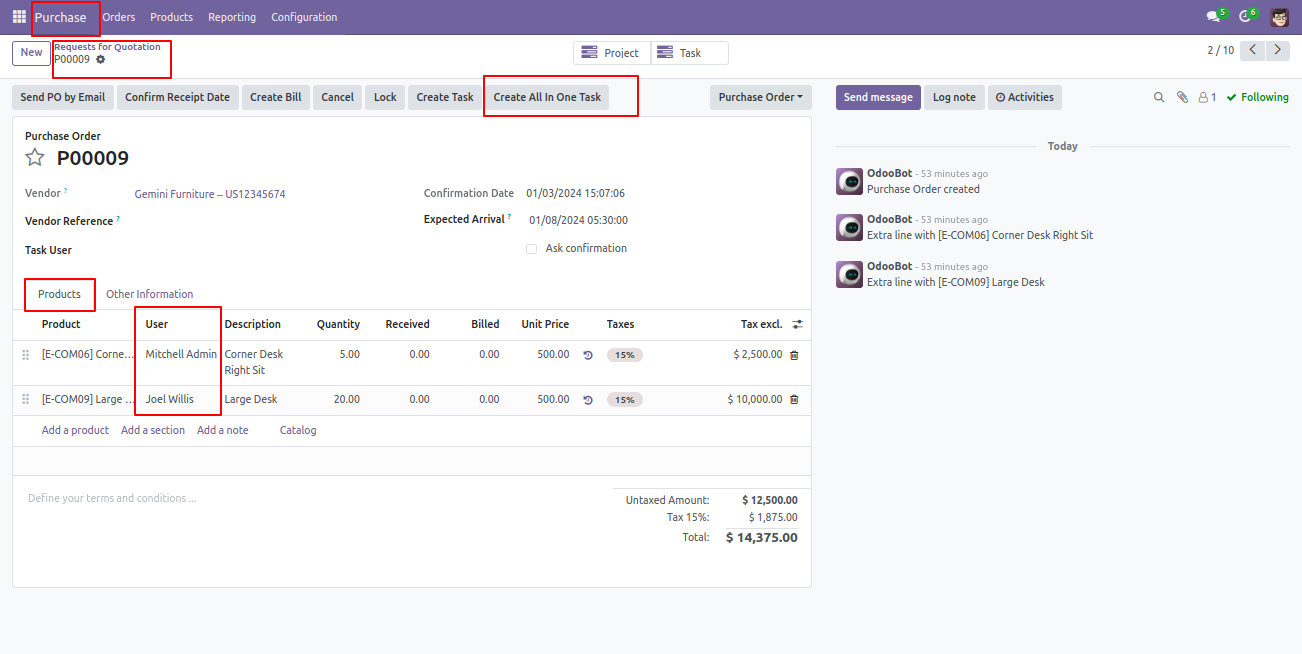
Task: Click OdooBot avatar on Large Desk message
Action: click(x=849, y=274)
